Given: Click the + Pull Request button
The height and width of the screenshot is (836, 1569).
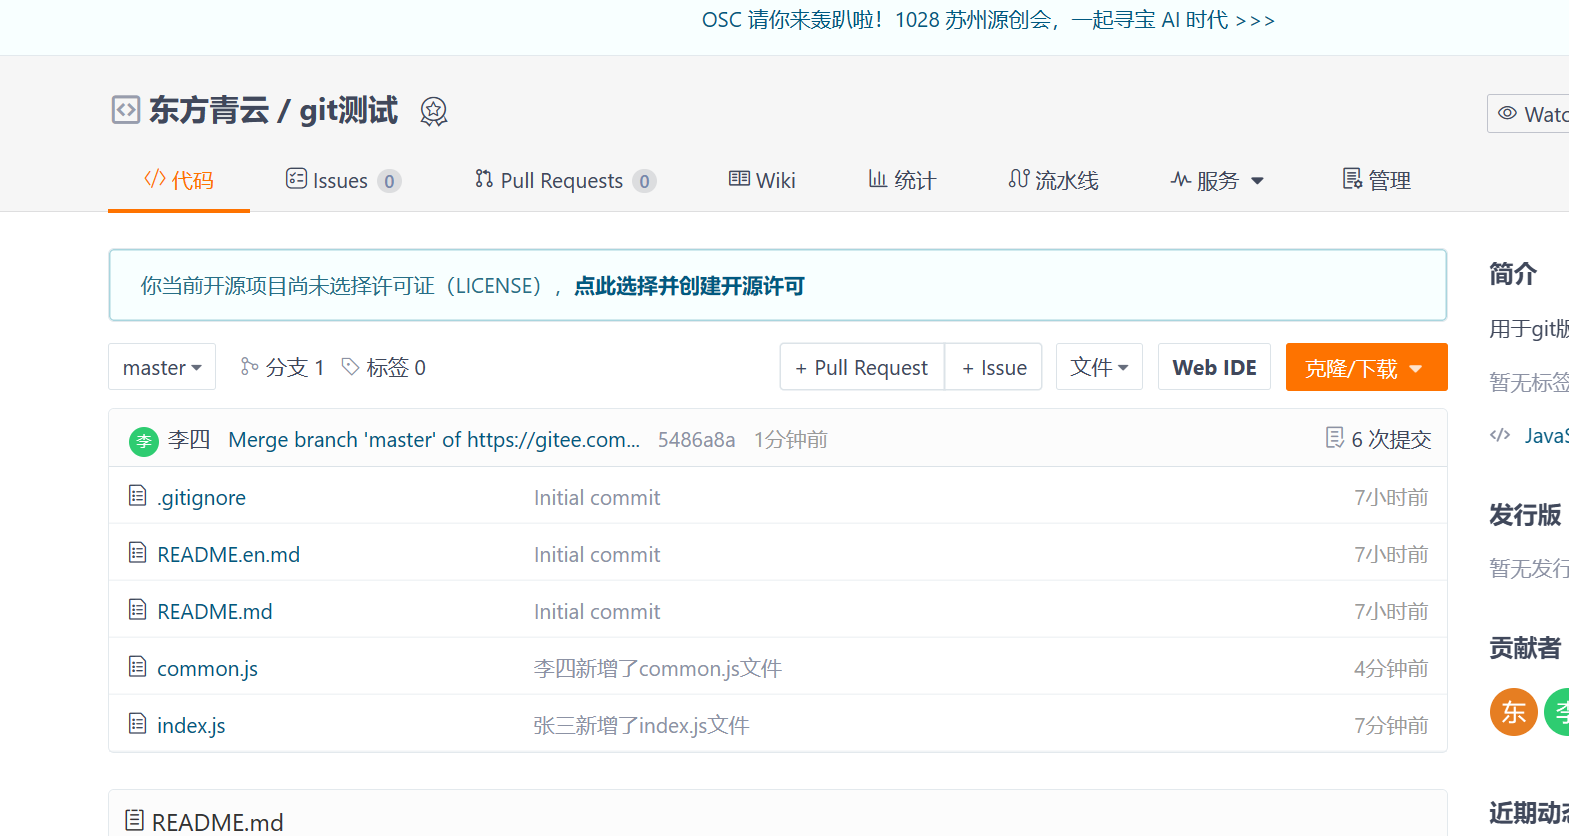Looking at the screenshot, I should (862, 367).
